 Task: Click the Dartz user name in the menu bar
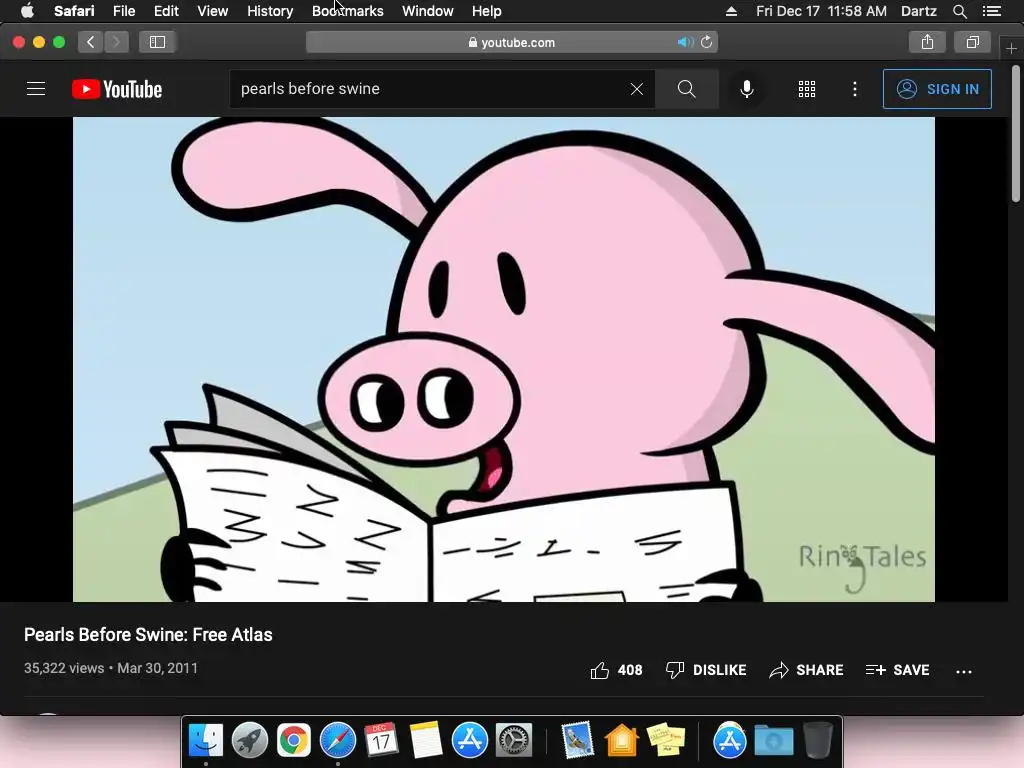click(x=919, y=11)
